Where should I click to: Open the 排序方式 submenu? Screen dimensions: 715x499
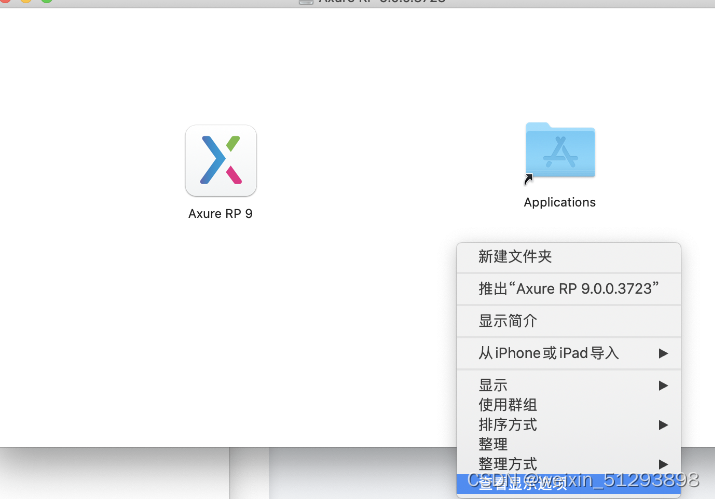(x=569, y=425)
